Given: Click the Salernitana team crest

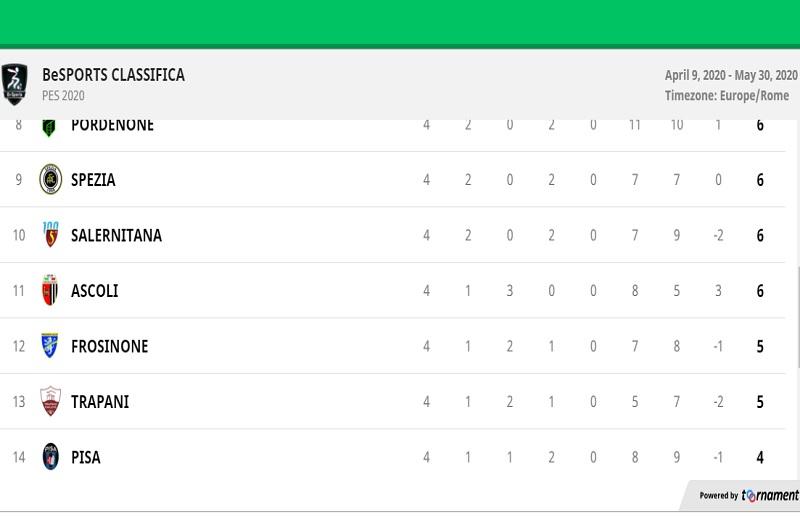Looking at the screenshot, I should pyautogui.click(x=51, y=235).
